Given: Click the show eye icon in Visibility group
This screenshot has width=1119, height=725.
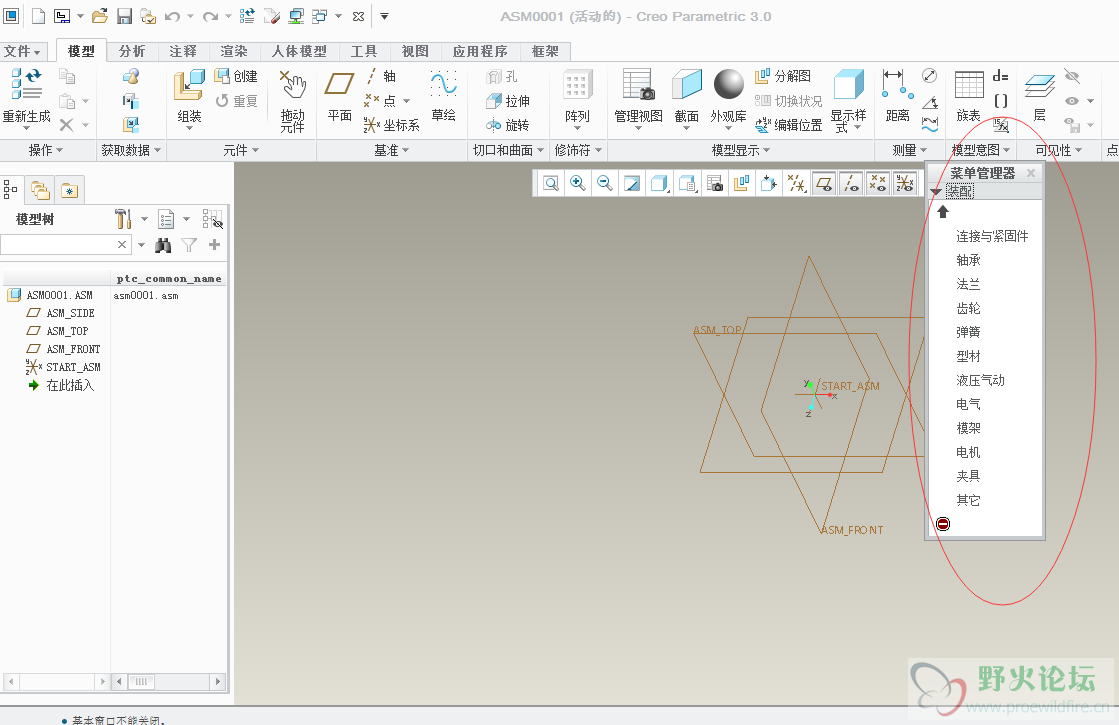Looking at the screenshot, I should click(x=1072, y=101).
